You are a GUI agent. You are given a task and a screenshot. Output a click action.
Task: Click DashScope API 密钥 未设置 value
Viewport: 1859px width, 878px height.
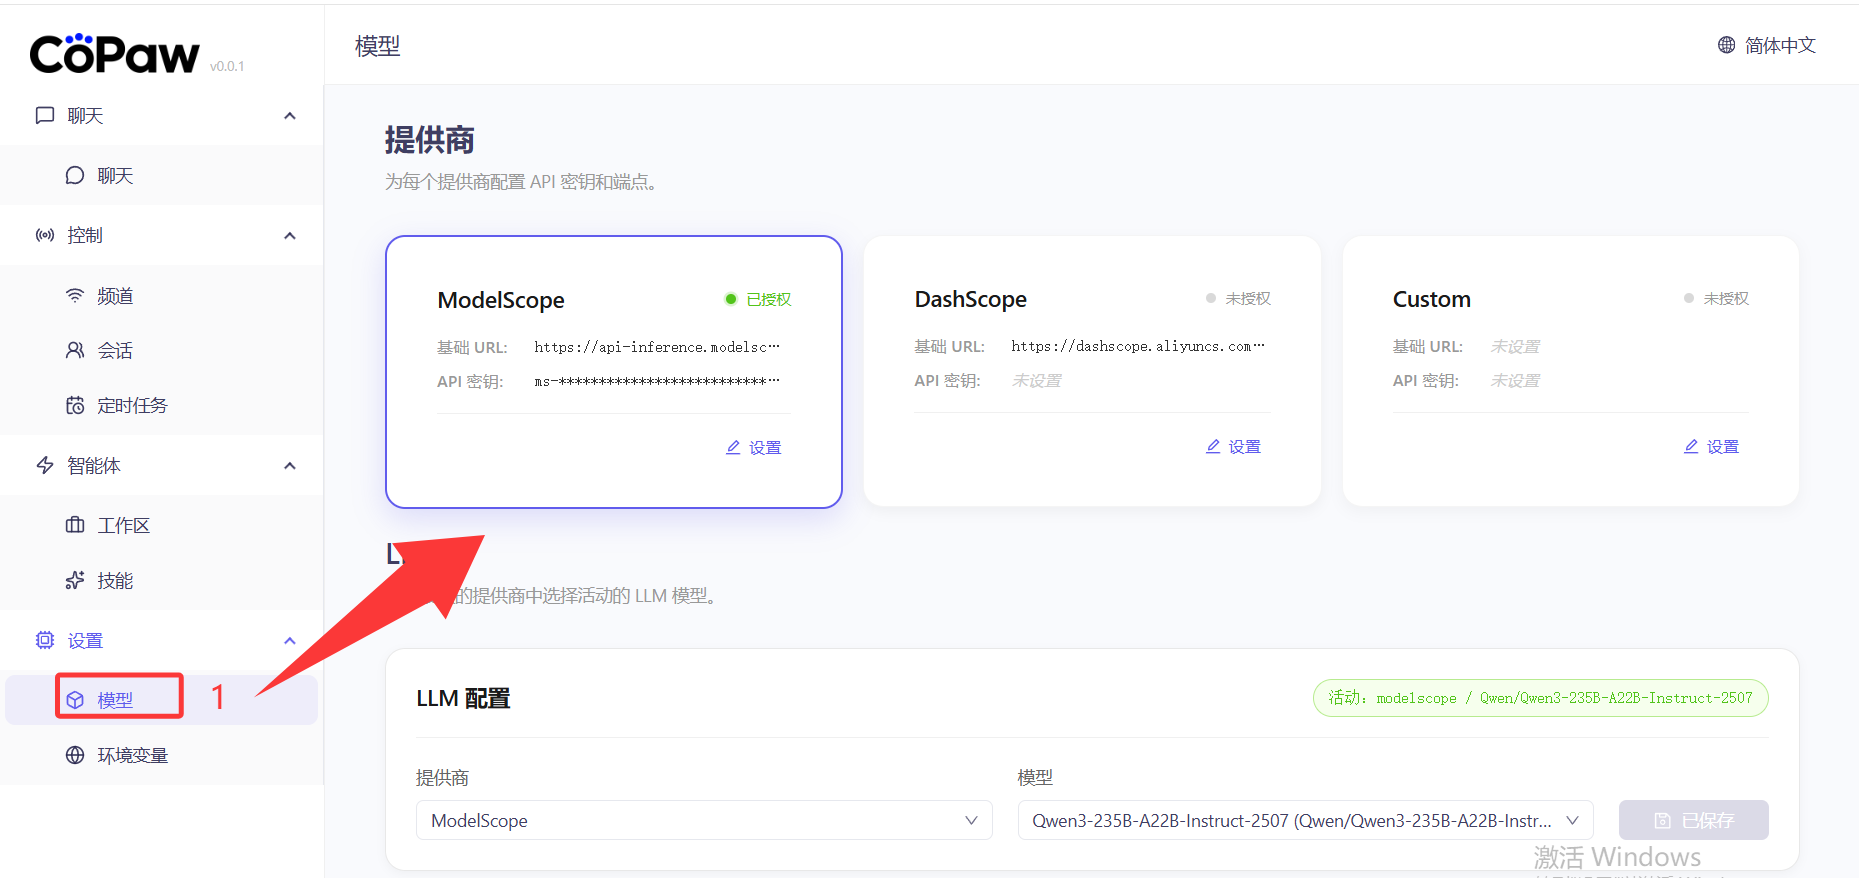tap(1037, 380)
